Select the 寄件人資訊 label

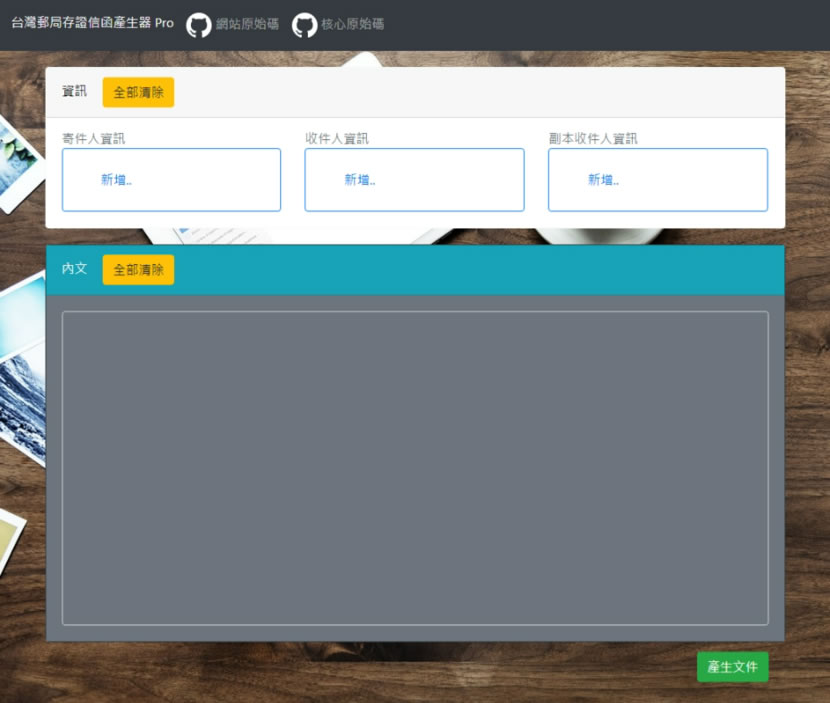(x=93, y=139)
